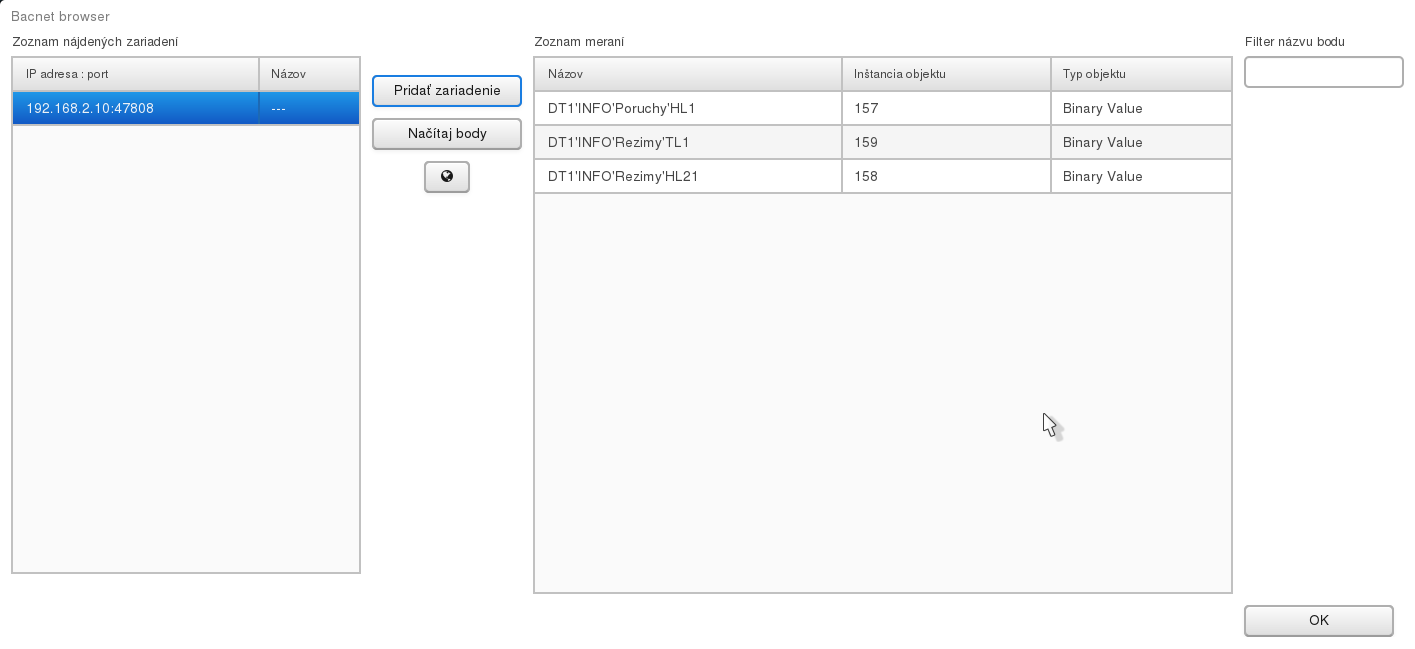
Task: Click the Názov header in Zoznam meraní
Action: coord(688,74)
